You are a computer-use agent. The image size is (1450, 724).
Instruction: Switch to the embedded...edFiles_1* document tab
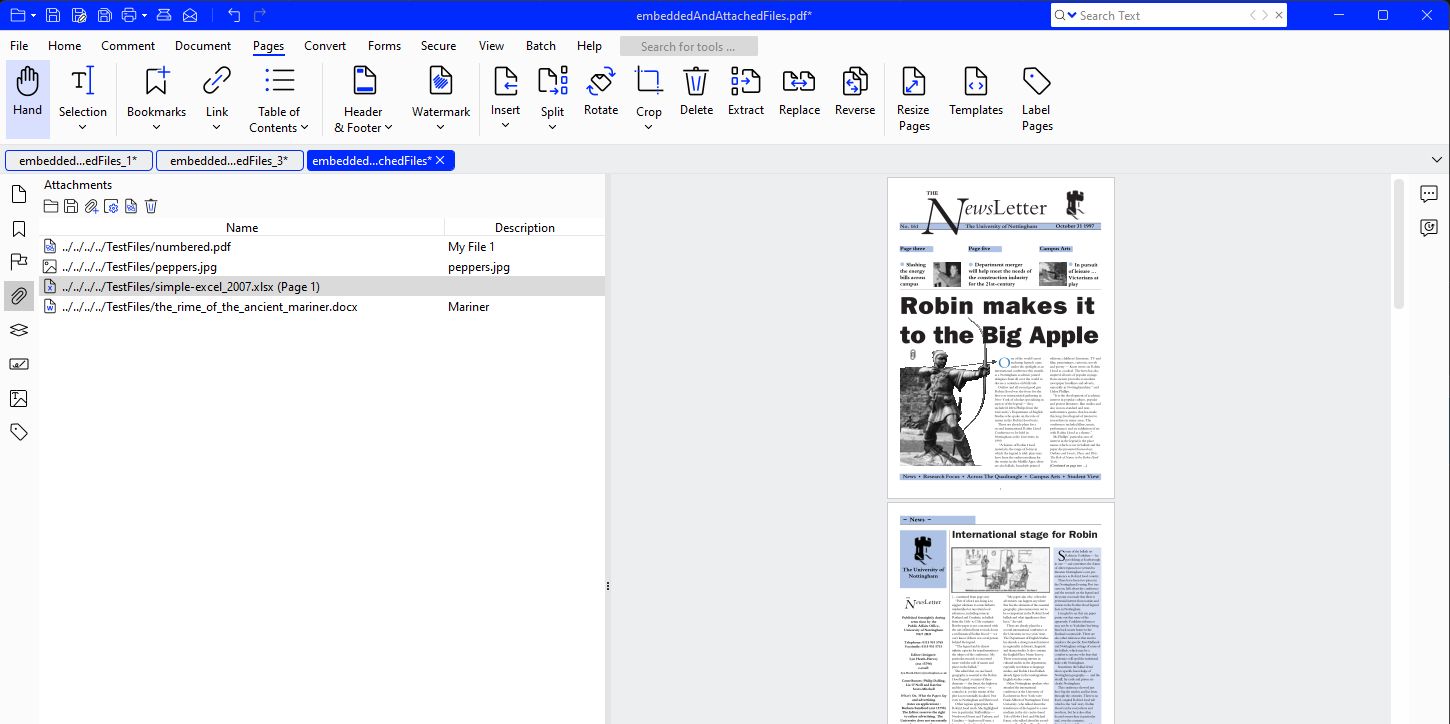click(79, 160)
